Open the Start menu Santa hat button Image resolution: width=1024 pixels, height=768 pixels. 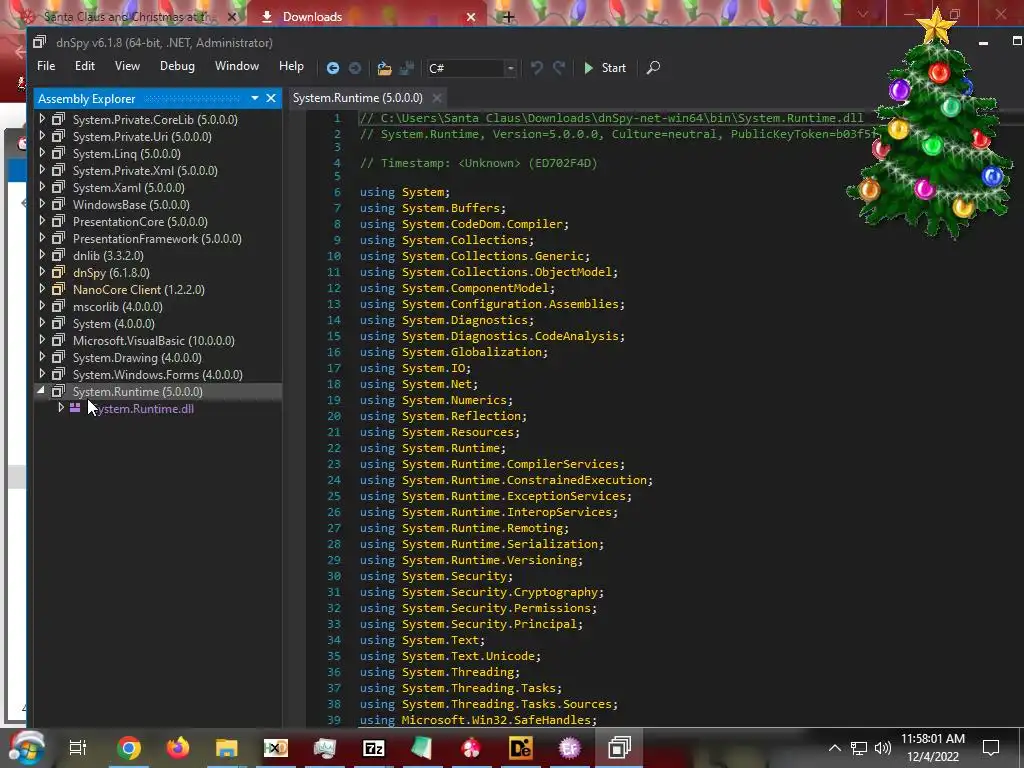tap(26, 747)
